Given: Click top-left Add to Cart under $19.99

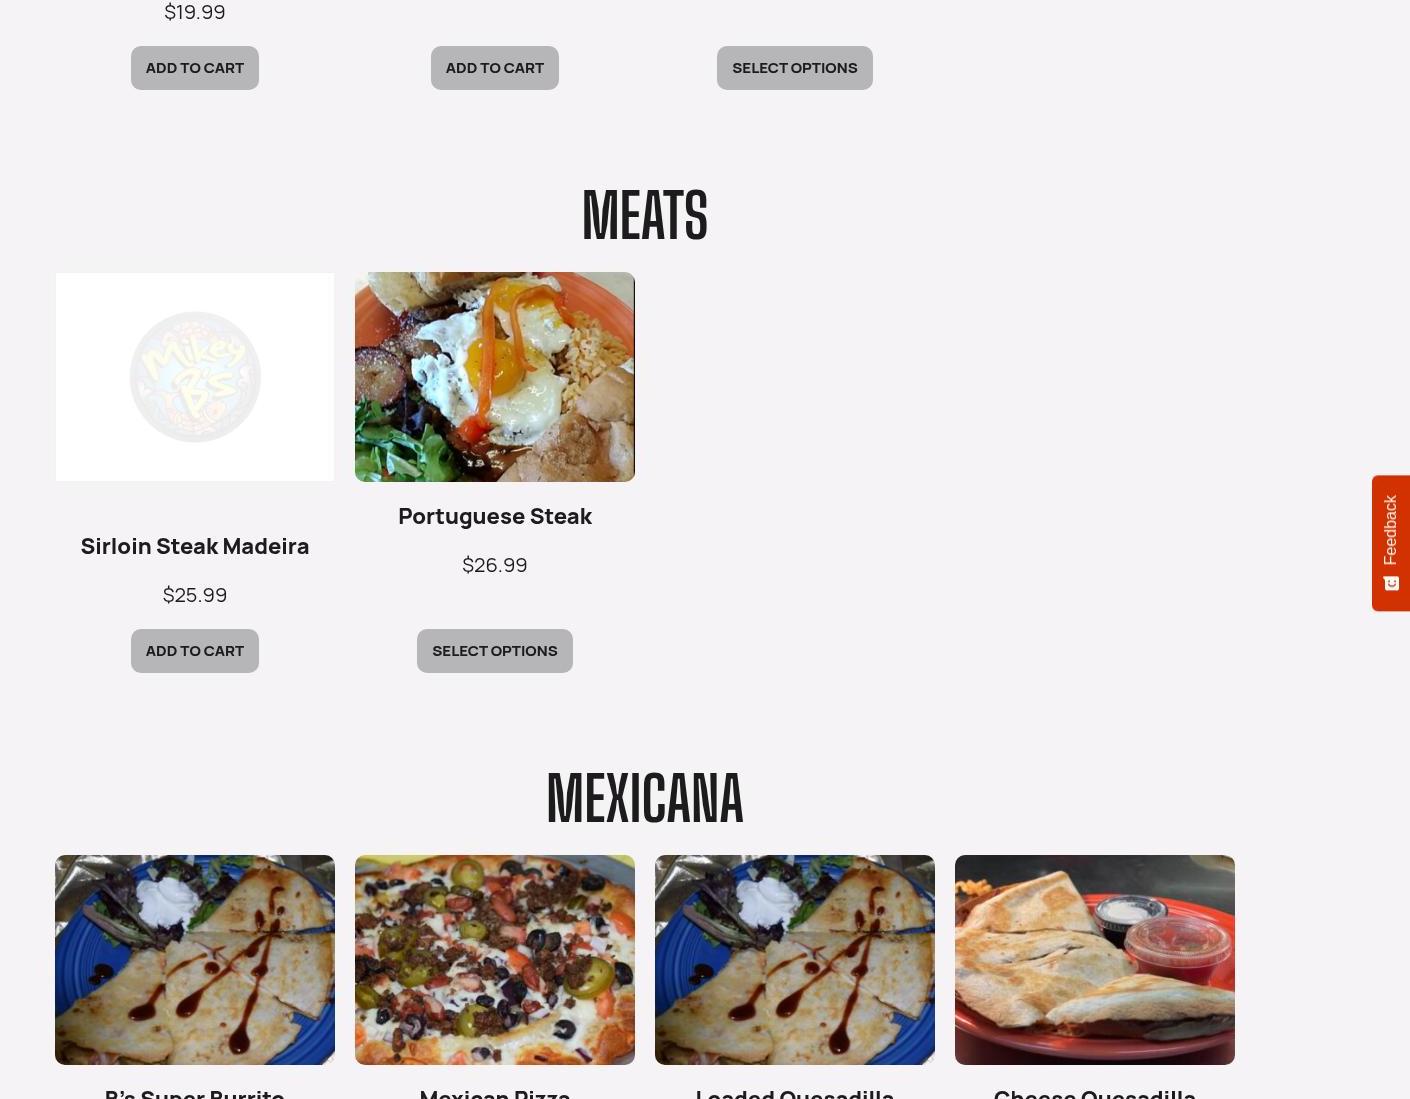Looking at the screenshot, I should [195, 68].
